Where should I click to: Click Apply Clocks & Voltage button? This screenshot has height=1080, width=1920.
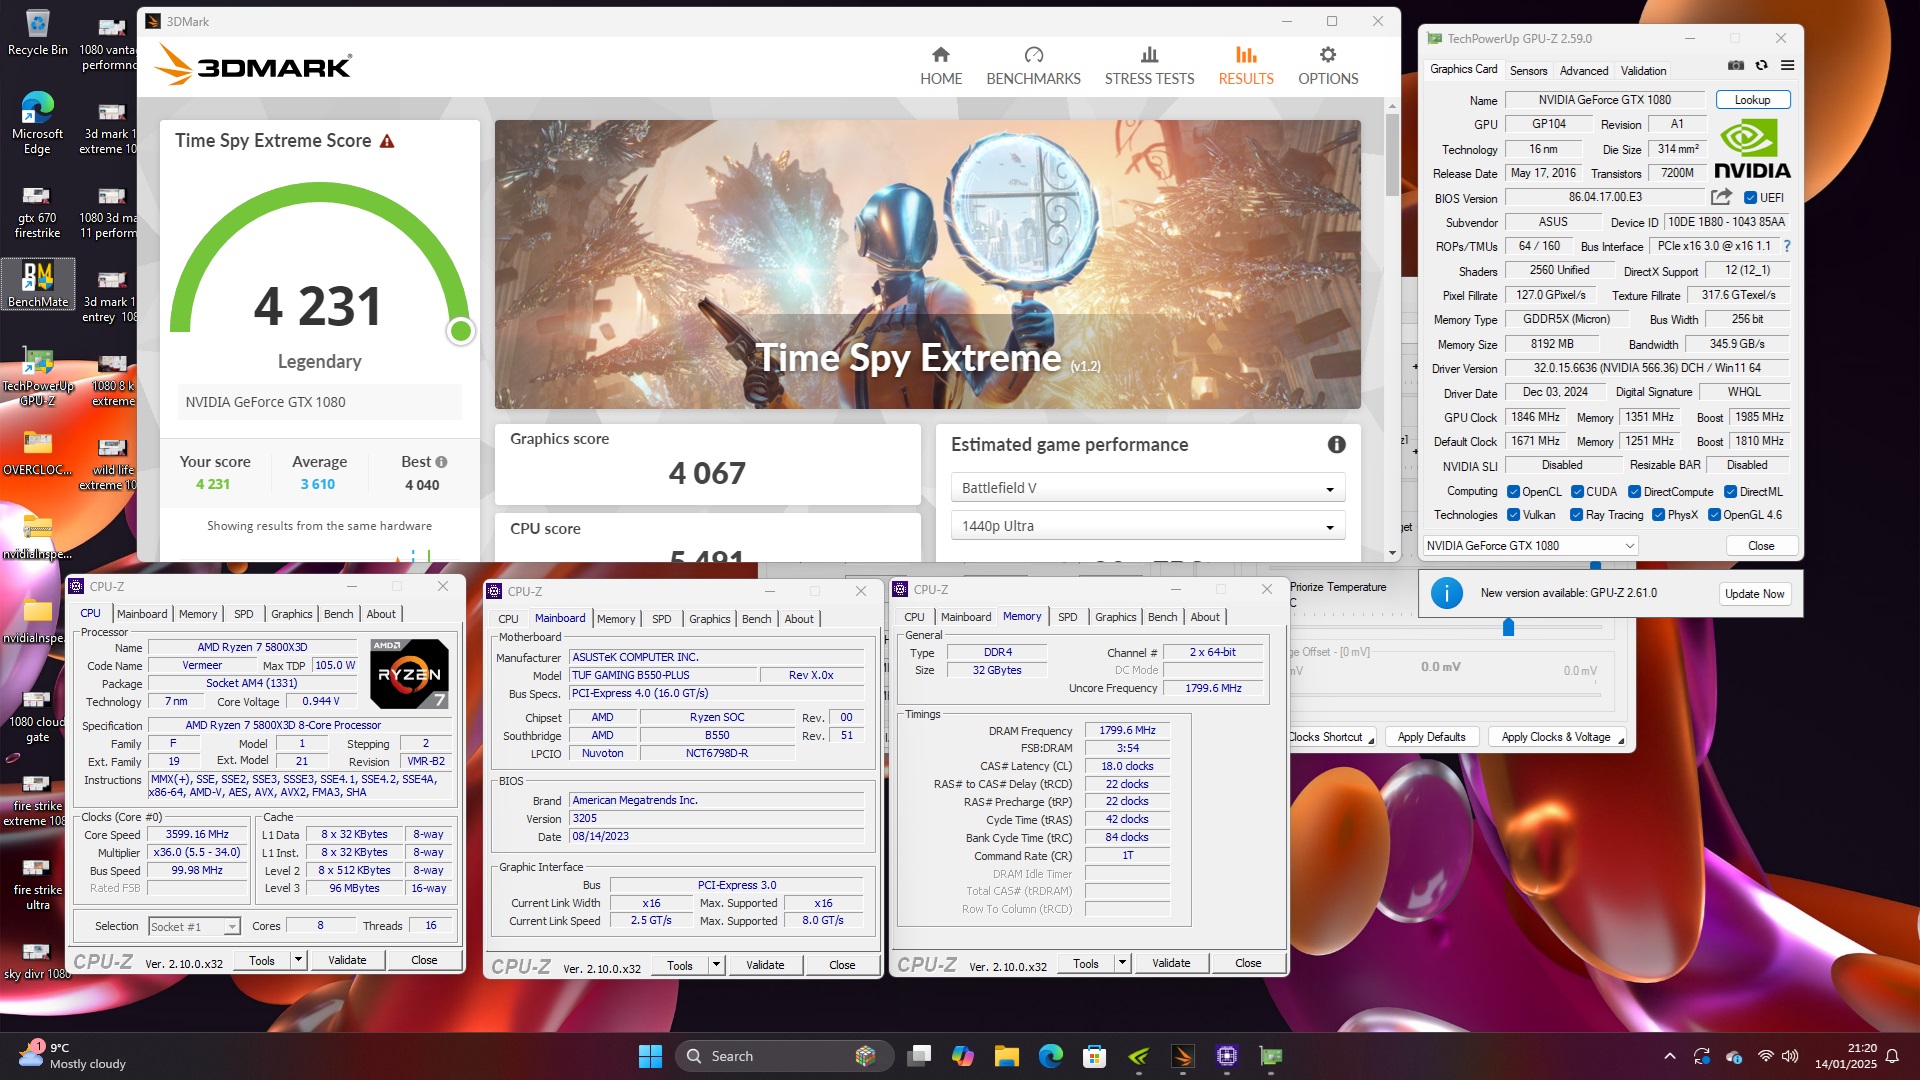point(1555,737)
